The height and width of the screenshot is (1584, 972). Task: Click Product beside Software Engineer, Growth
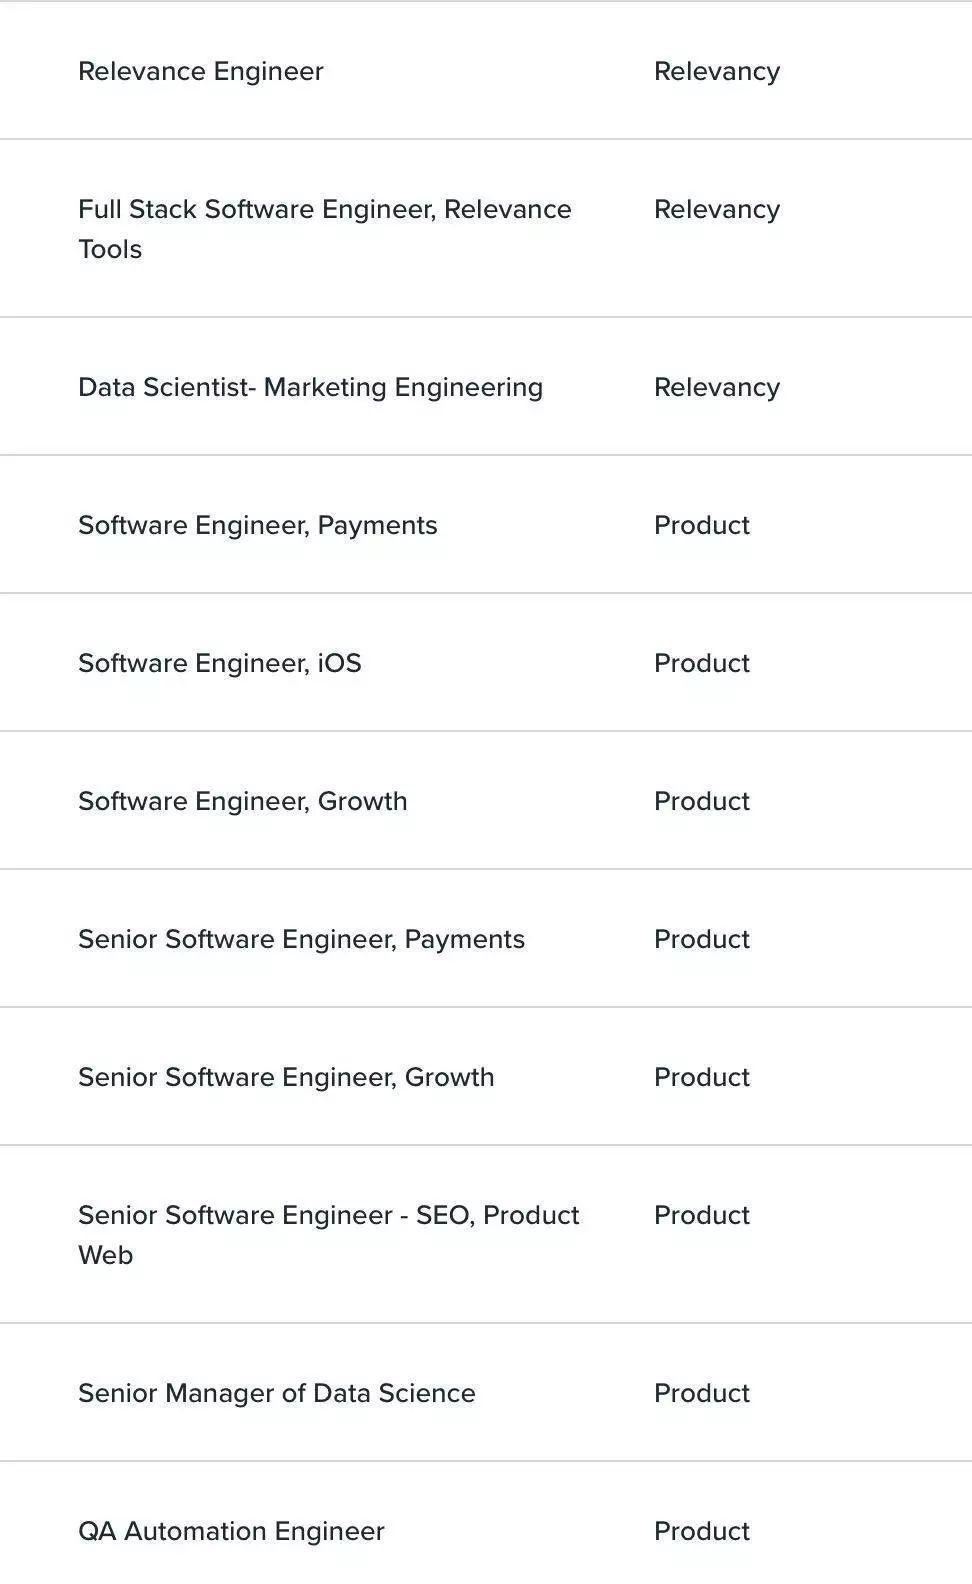[701, 801]
